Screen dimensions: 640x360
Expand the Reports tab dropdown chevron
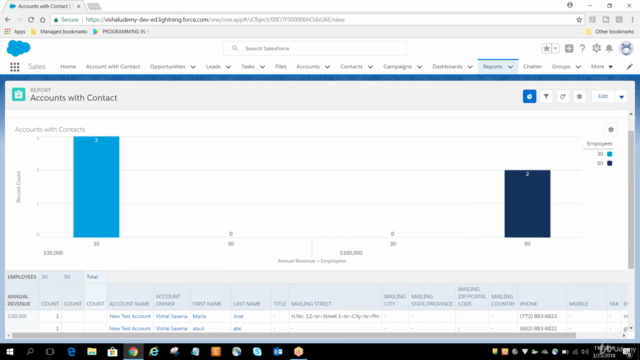click(x=510, y=67)
